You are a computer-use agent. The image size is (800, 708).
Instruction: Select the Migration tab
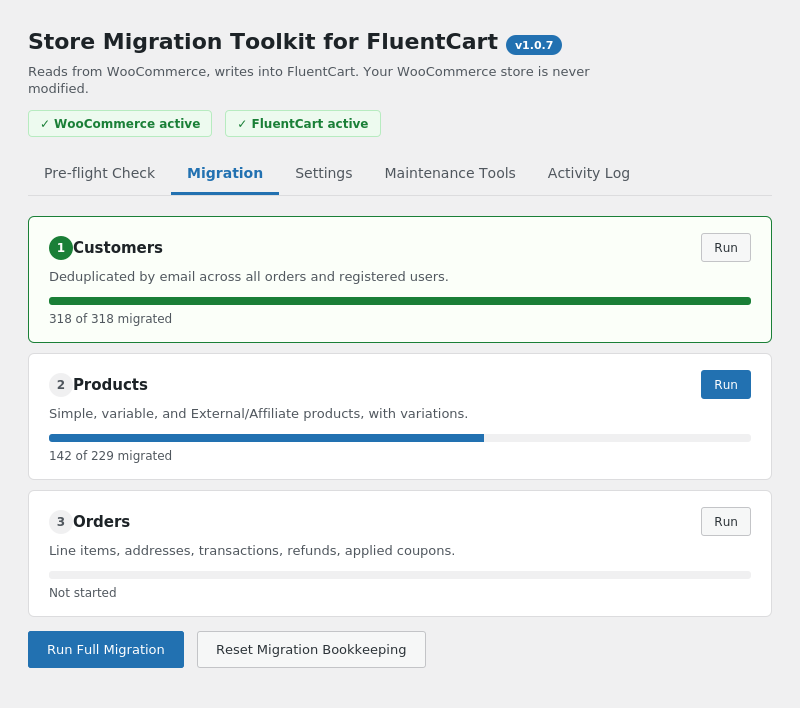click(225, 173)
